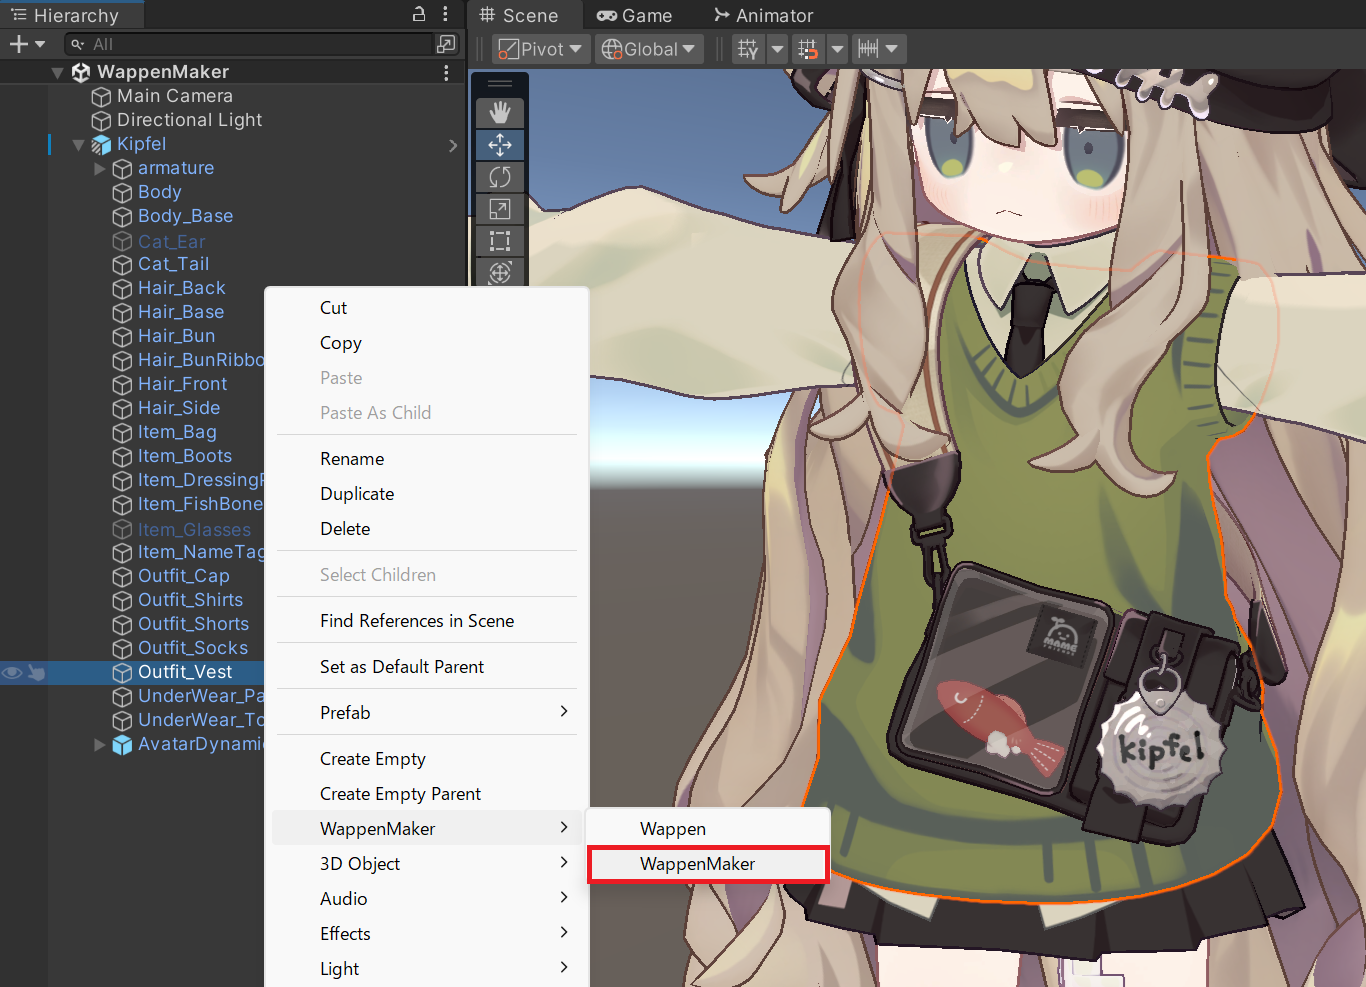This screenshot has width=1366, height=987.
Task: Collapse the WappenMaker scene tree
Action: (57, 73)
